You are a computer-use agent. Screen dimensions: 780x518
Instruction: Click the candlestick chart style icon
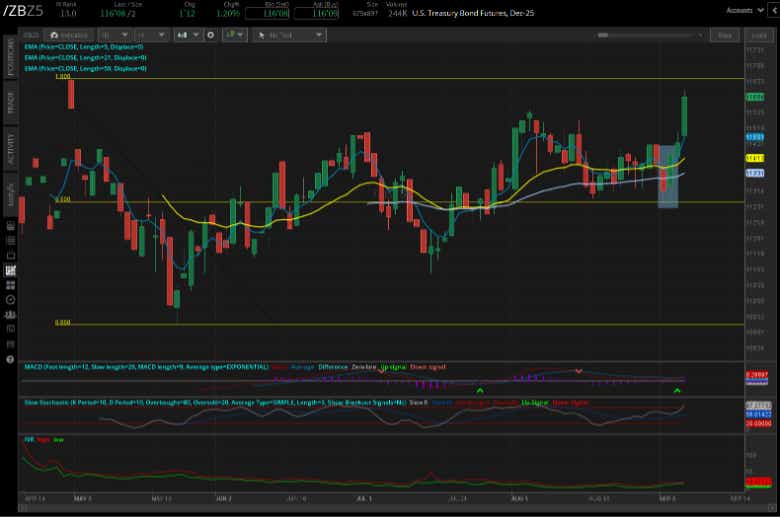pyautogui.click(x=186, y=35)
